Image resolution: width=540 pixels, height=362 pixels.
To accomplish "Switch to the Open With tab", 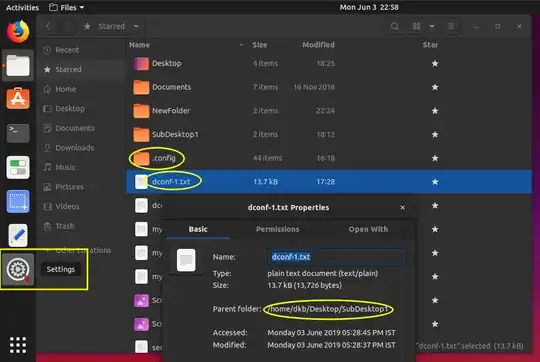I will pos(368,229).
